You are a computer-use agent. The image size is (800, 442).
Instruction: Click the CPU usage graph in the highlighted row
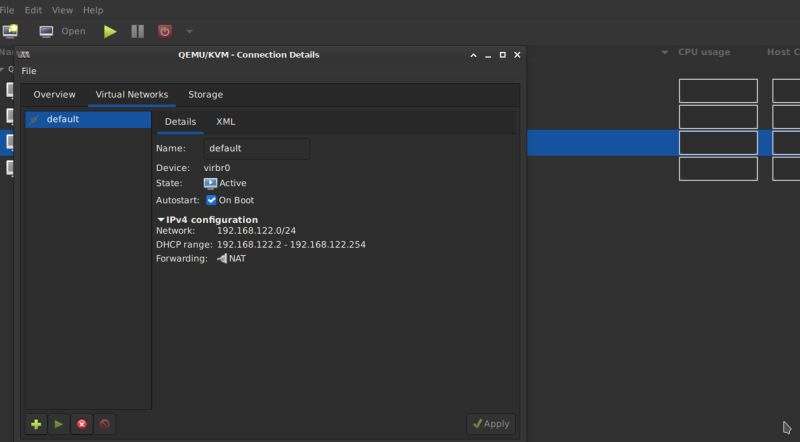pyautogui.click(x=718, y=143)
